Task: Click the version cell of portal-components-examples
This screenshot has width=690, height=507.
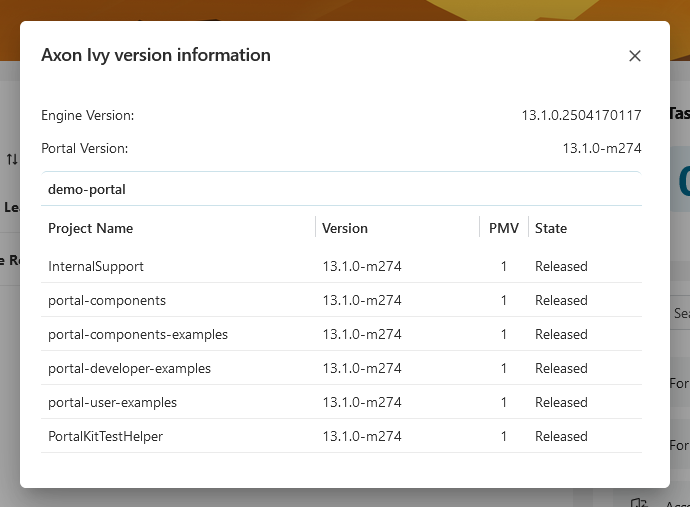Action: pyautogui.click(x=362, y=334)
